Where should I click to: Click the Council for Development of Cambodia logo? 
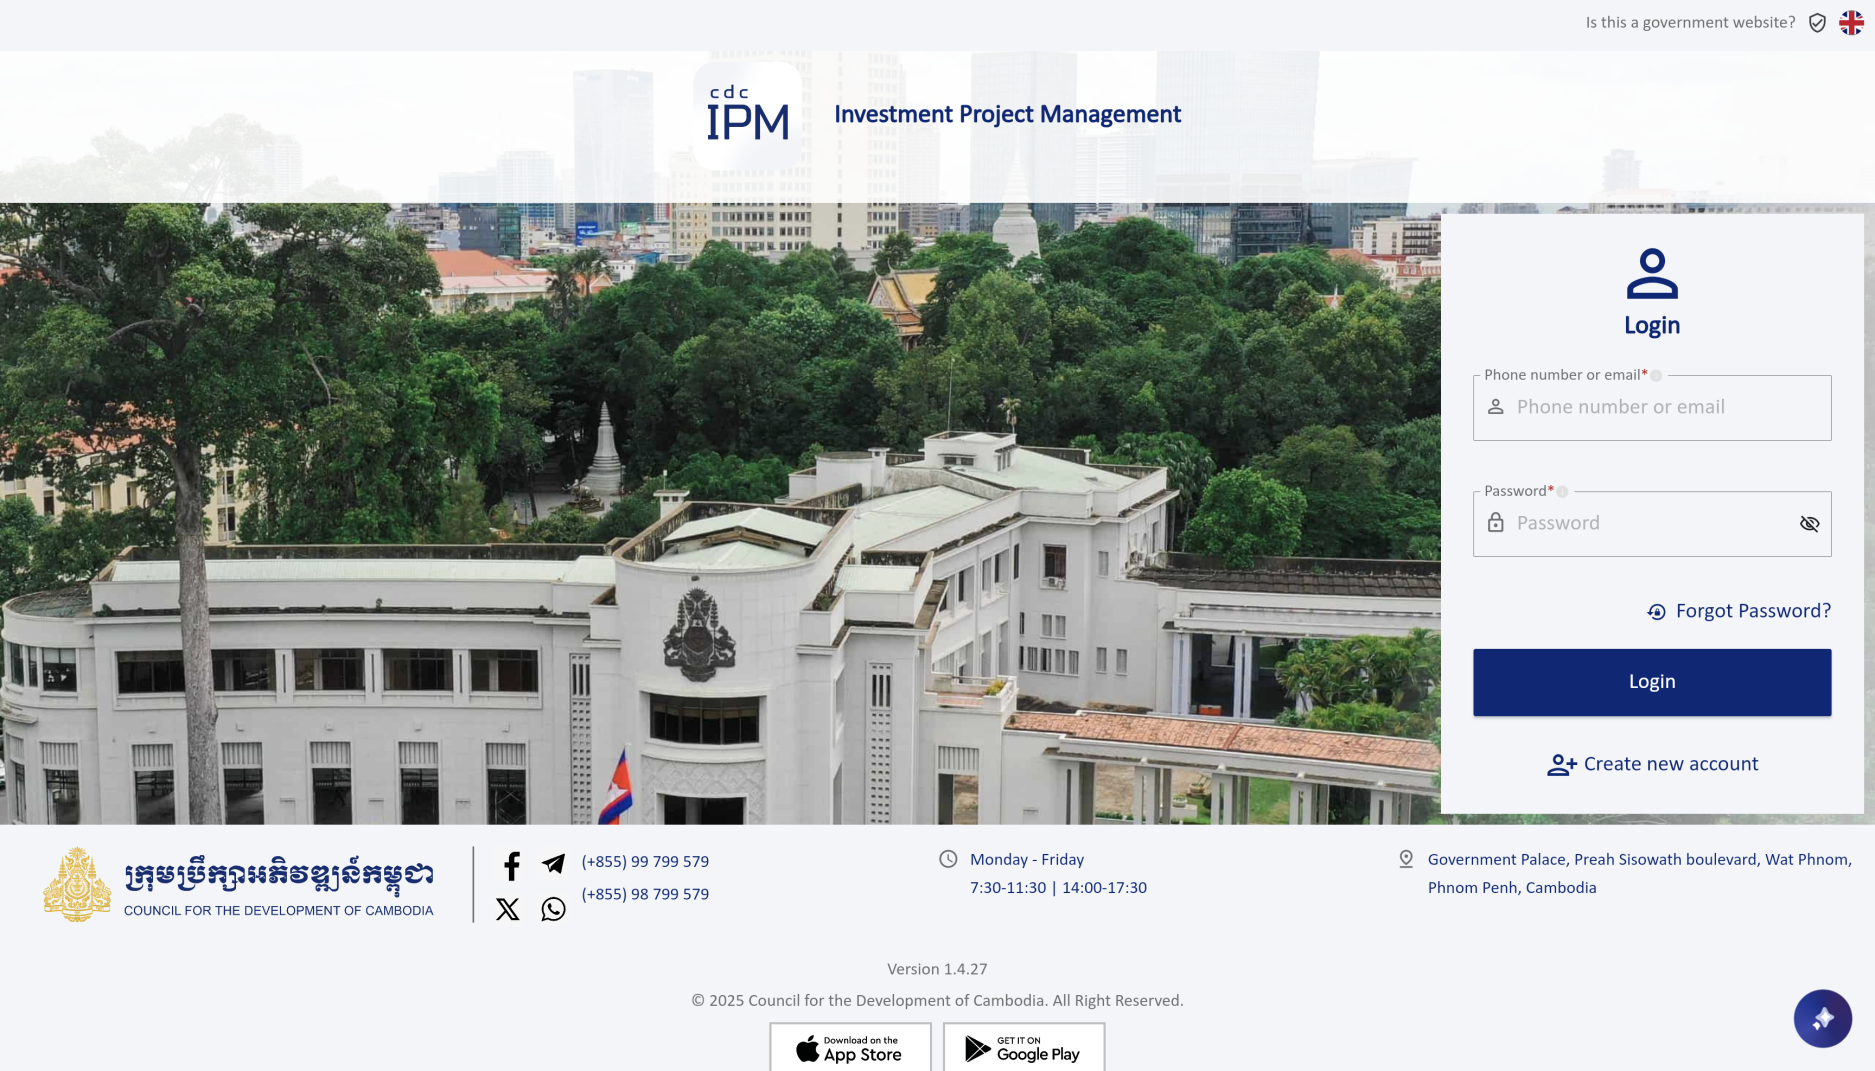239,885
